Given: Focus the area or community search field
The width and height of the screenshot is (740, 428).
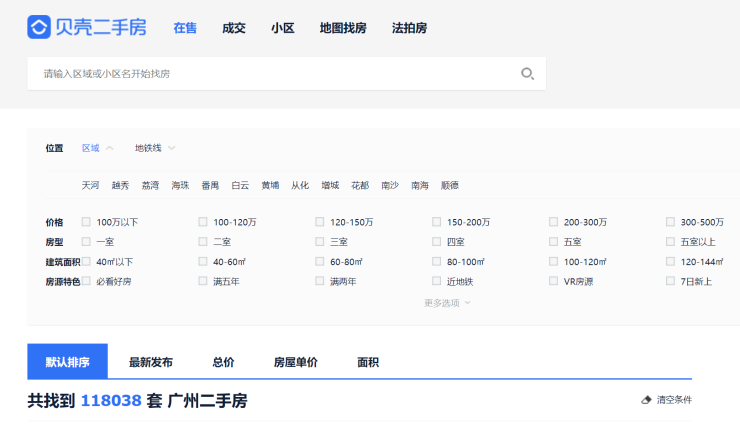Looking at the screenshot, I should click(x=270, y=73).
